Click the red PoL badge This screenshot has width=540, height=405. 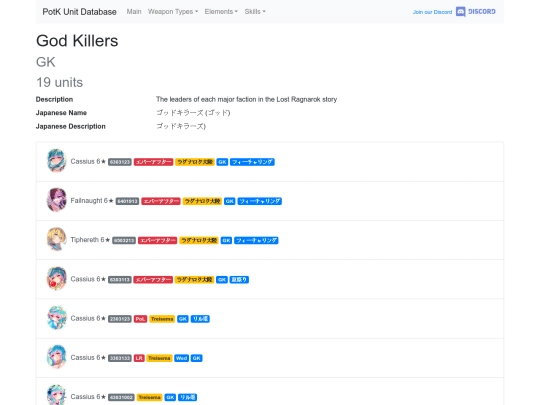click(x=140, y=319)
